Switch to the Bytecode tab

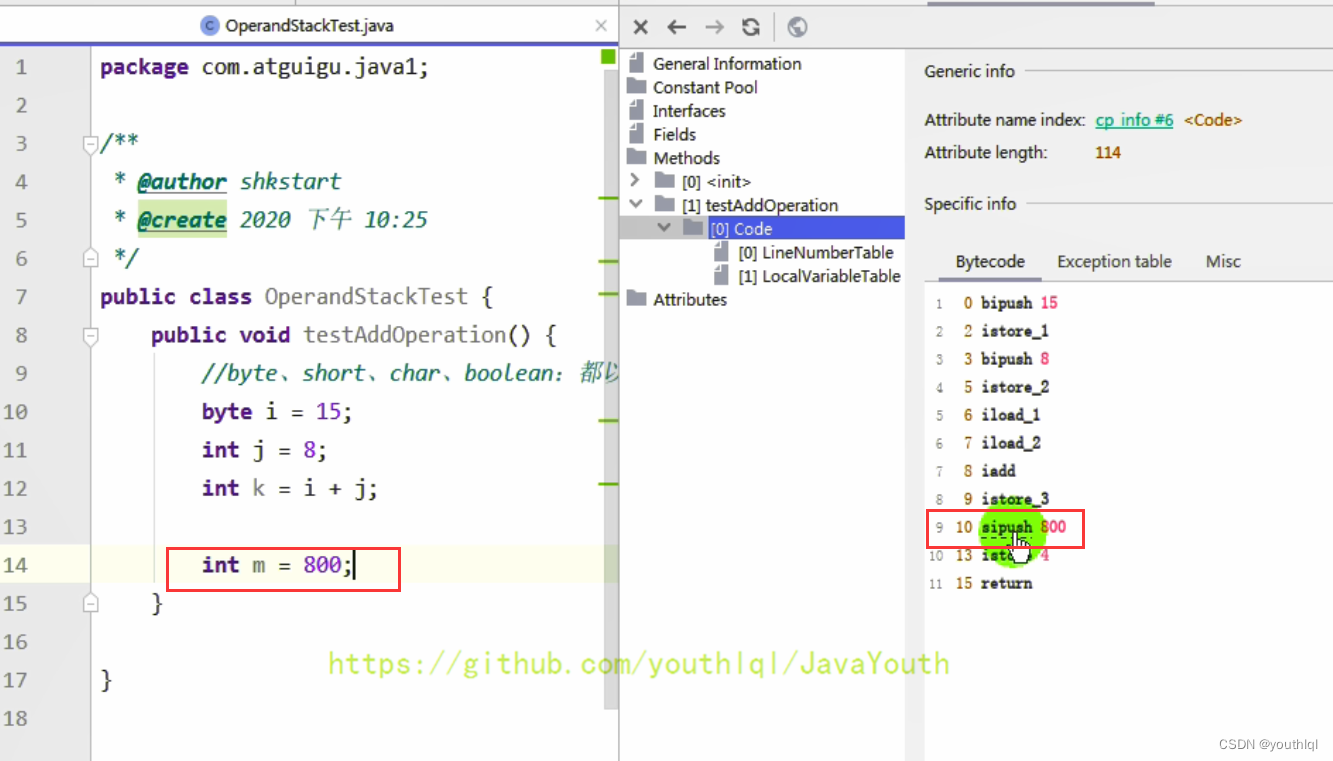pyautogui.click(x=990, y=261)
